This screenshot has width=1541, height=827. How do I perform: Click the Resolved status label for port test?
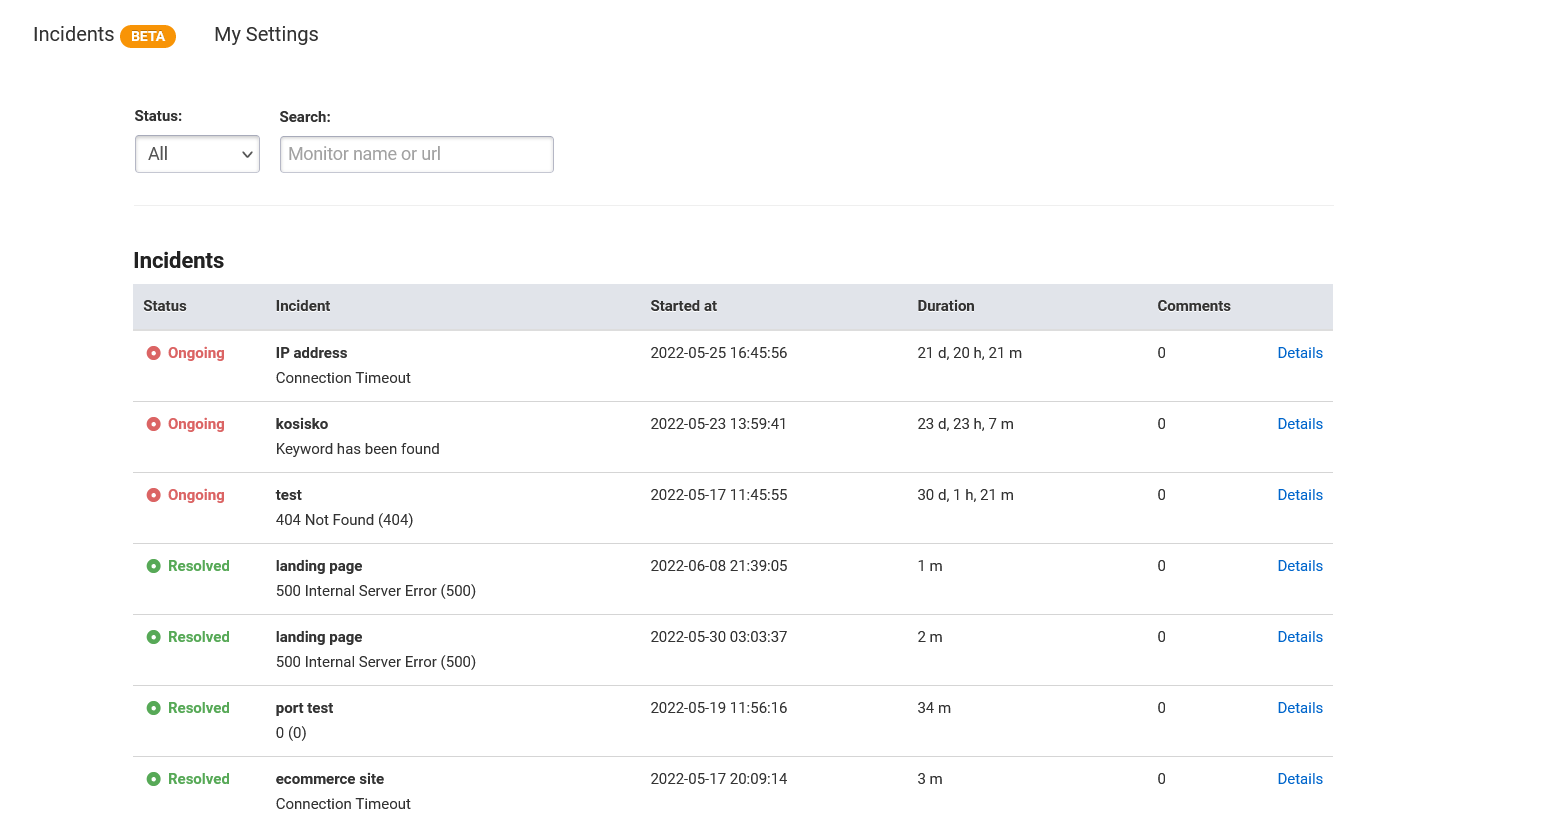199,708
